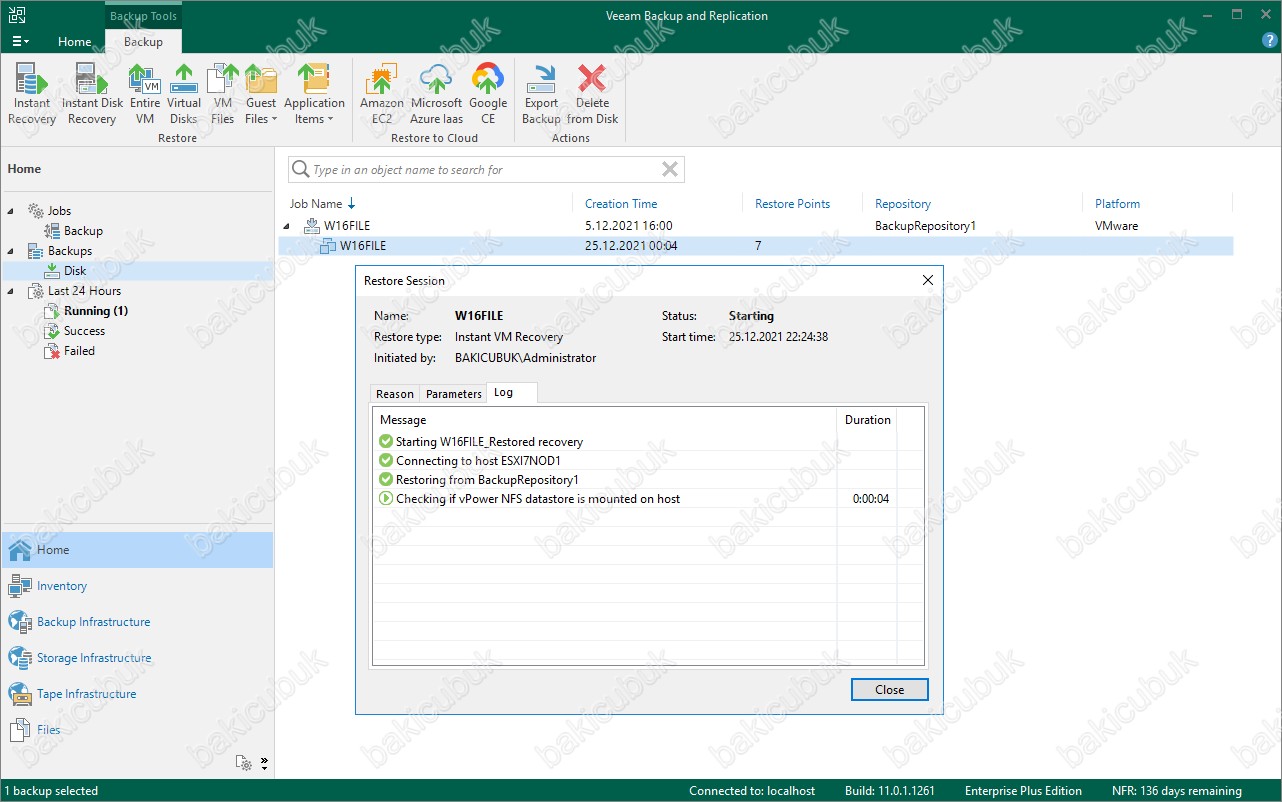Select Backups tree item
Viewport: 1282px width, 802px height.
point(69,251)
